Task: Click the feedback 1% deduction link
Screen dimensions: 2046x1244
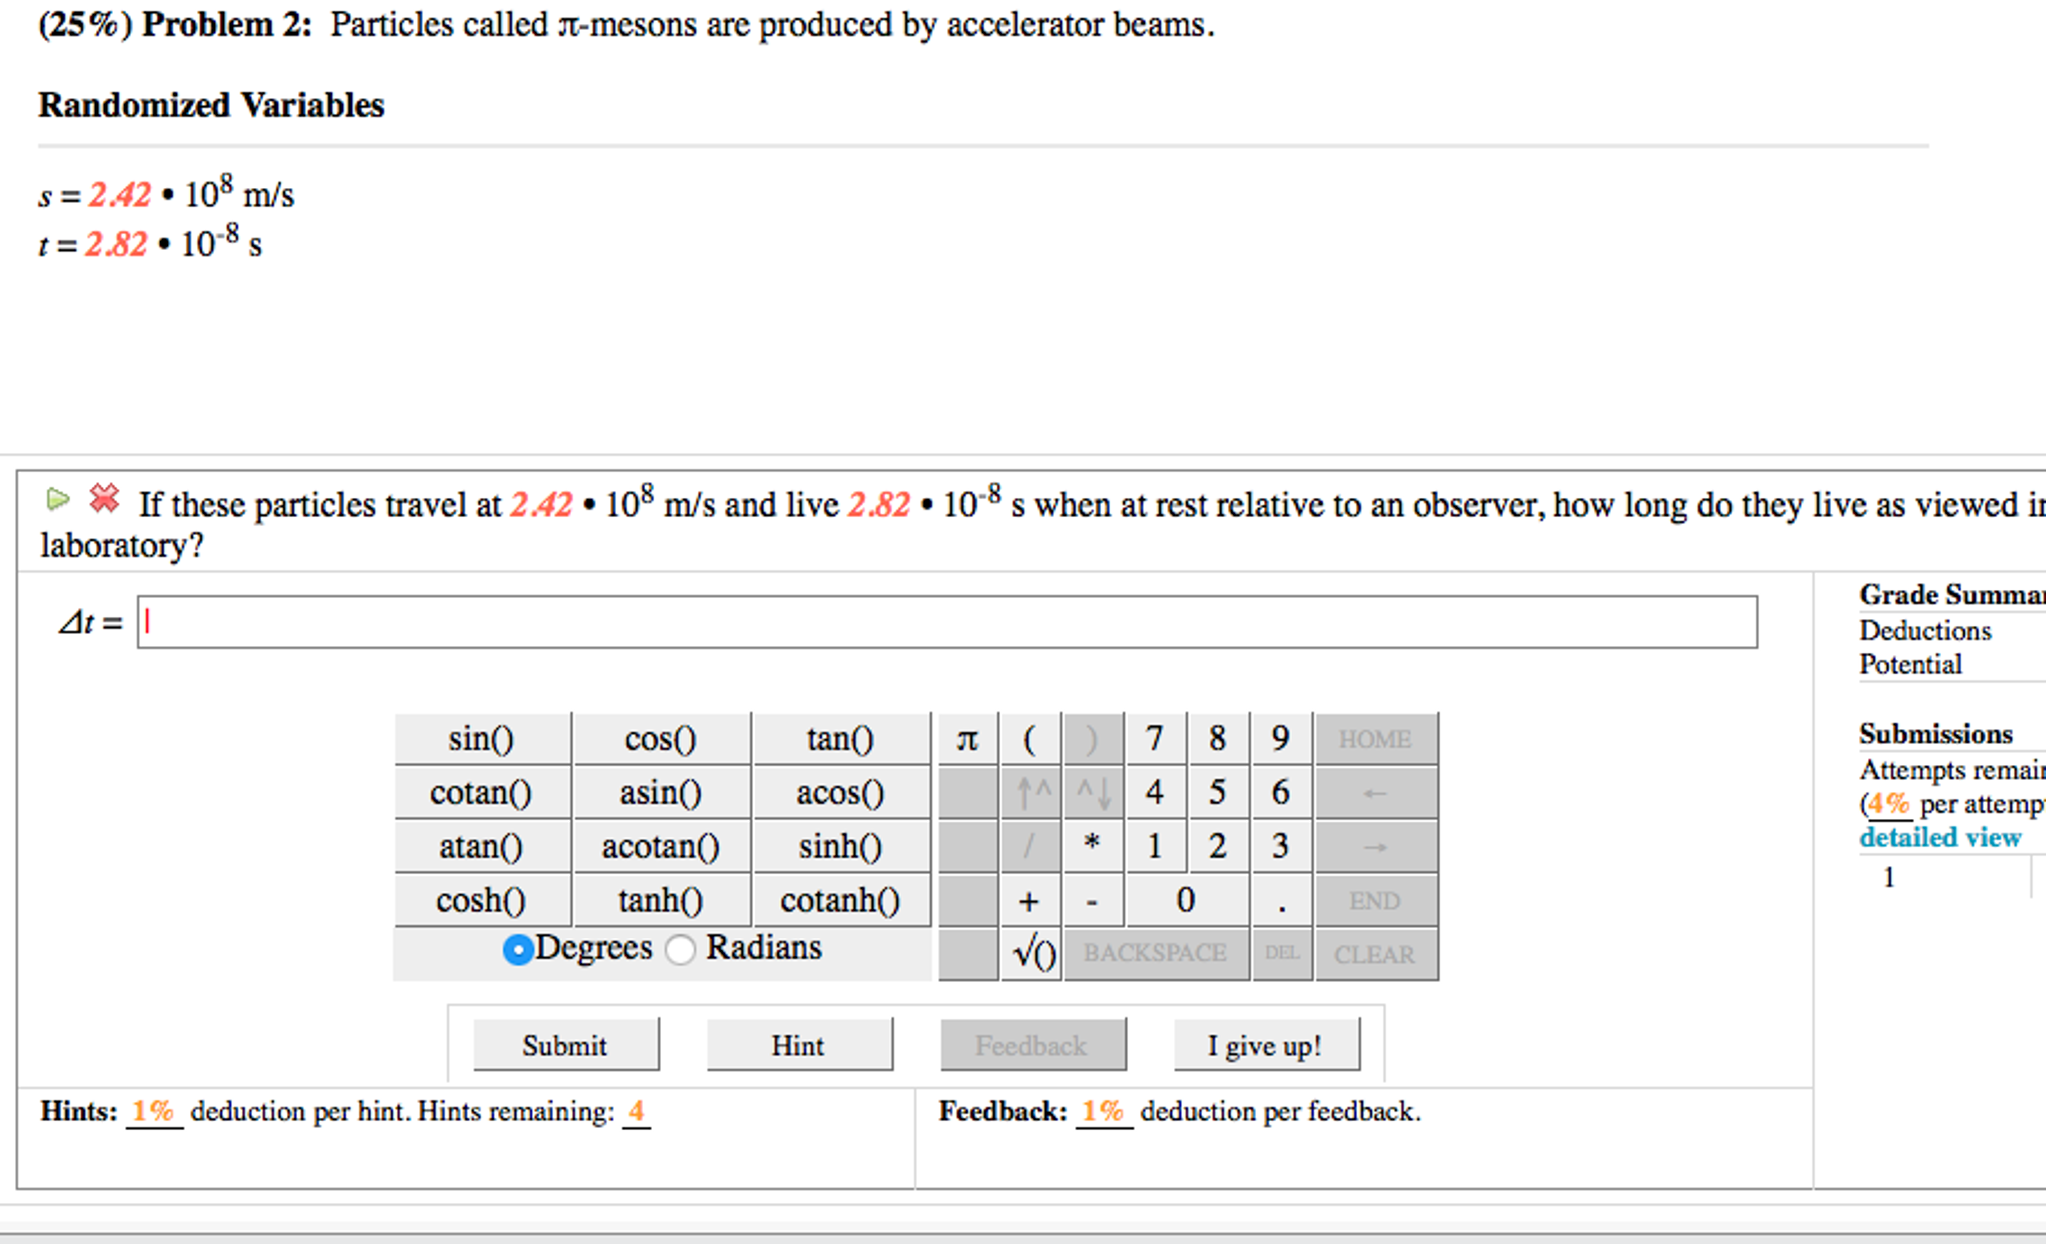Action: point(1104,1112)
